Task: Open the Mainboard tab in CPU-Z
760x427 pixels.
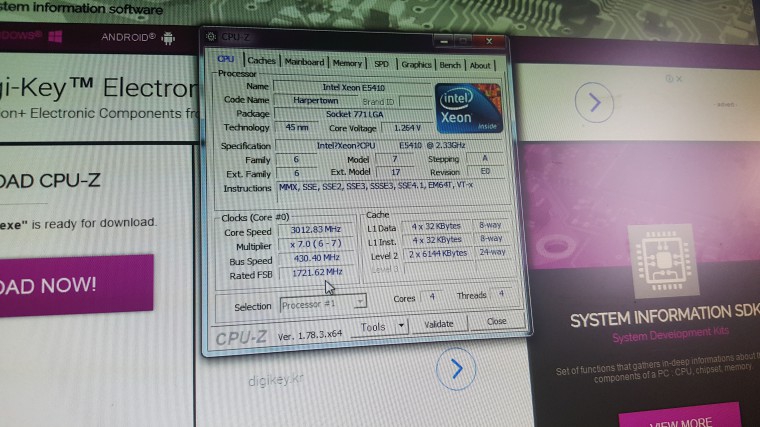Action: click(304, 62)
